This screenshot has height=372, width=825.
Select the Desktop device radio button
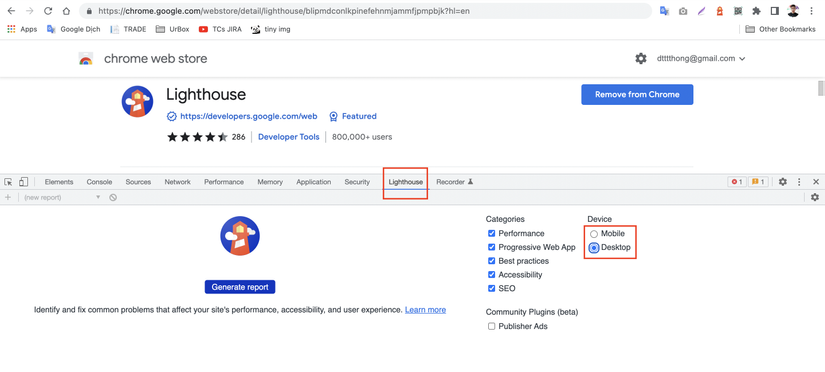[594, 248]
